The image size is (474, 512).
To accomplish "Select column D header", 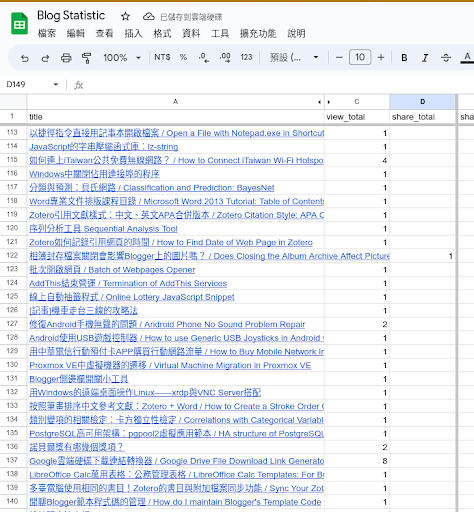I will pyautogui.click(x=422, y=102).
